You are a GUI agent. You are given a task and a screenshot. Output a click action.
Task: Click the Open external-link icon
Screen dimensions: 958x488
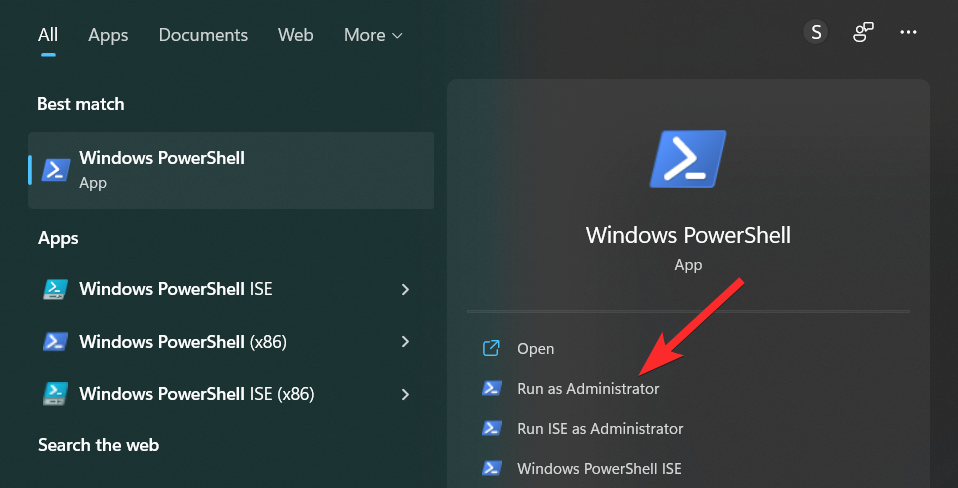coord(491,348)
